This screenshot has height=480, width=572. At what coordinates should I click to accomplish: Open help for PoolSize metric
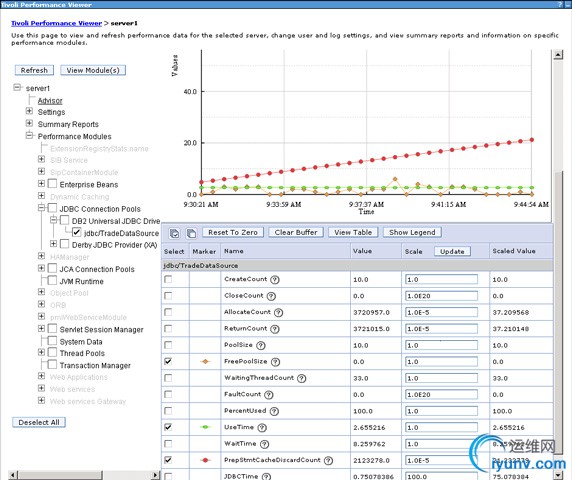point(260,345)
